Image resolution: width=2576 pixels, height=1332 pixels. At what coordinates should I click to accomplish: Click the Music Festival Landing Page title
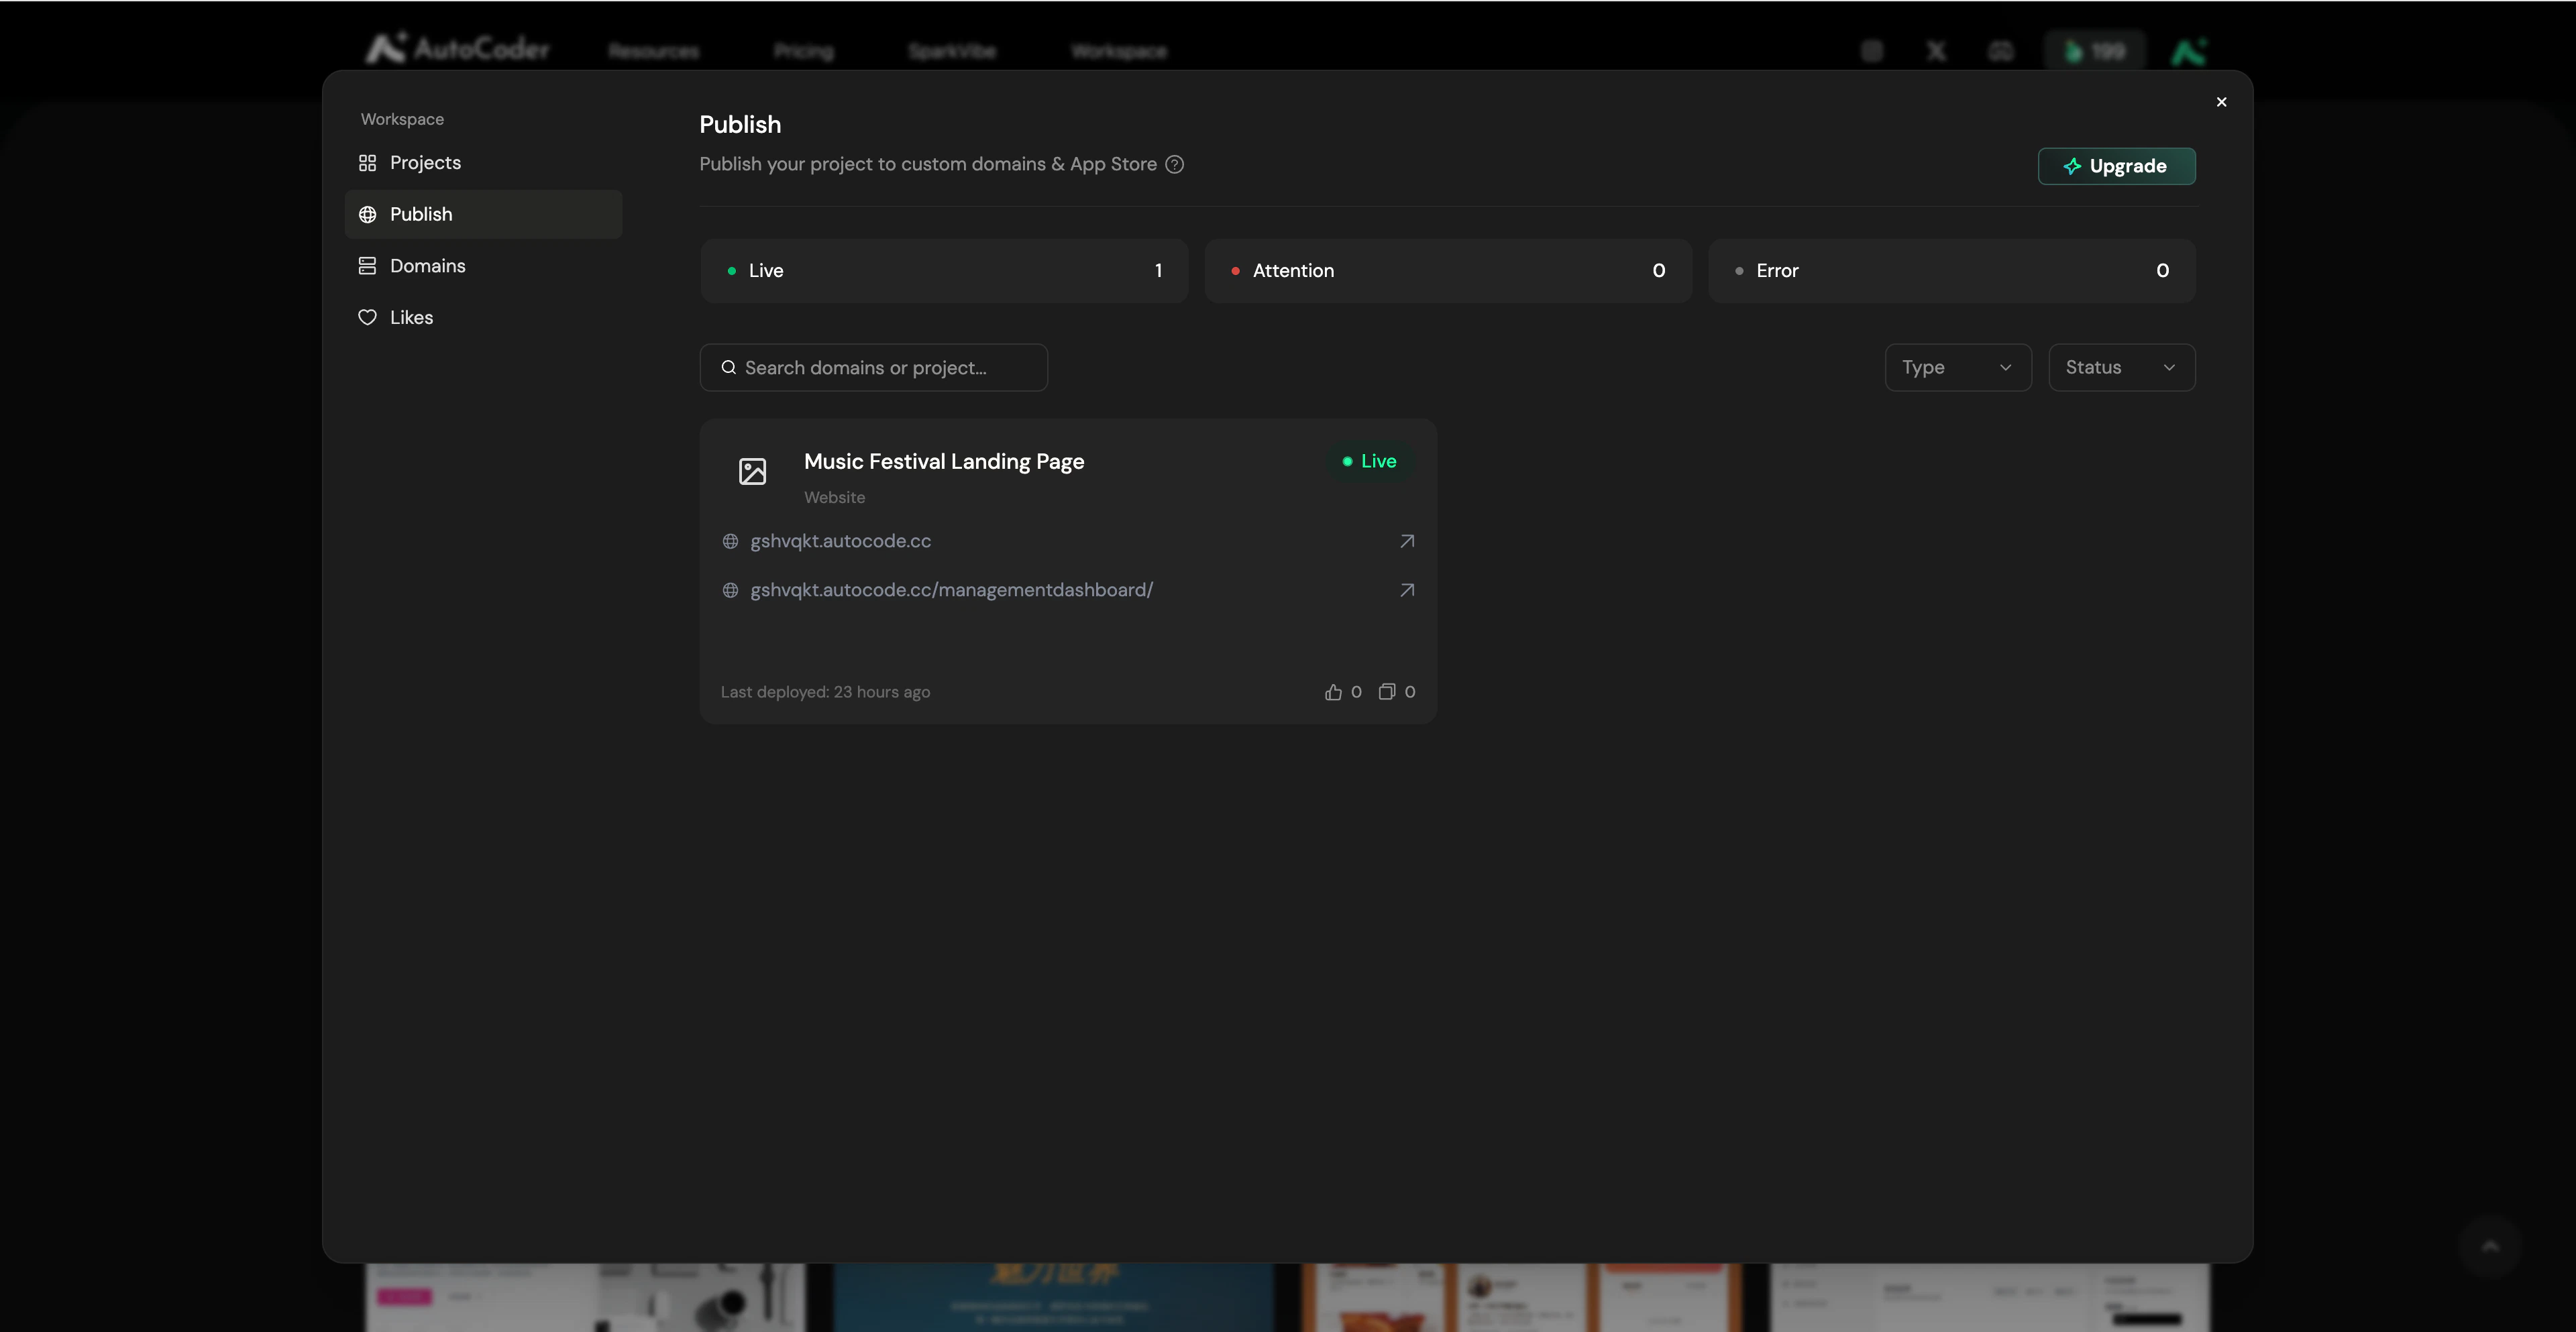[x=943, y=461]
